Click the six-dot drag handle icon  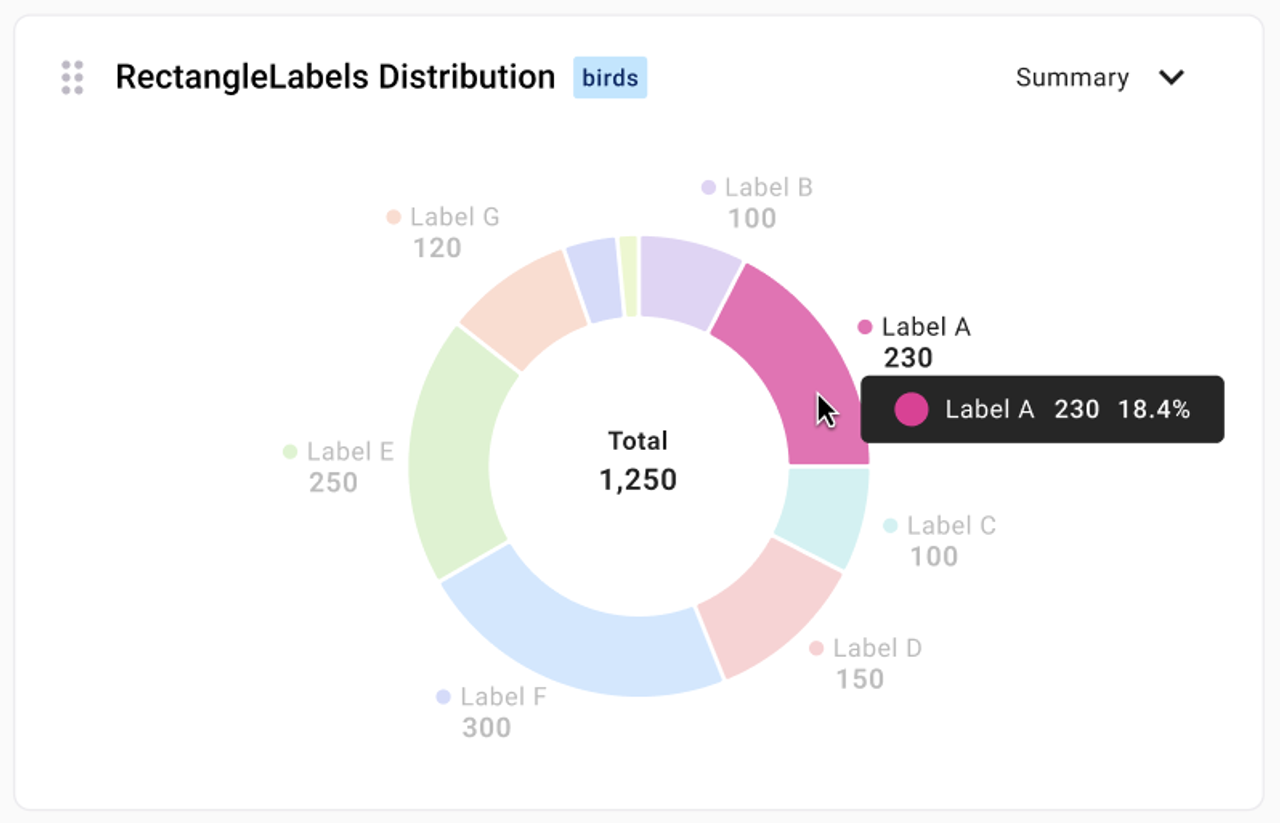71,76
